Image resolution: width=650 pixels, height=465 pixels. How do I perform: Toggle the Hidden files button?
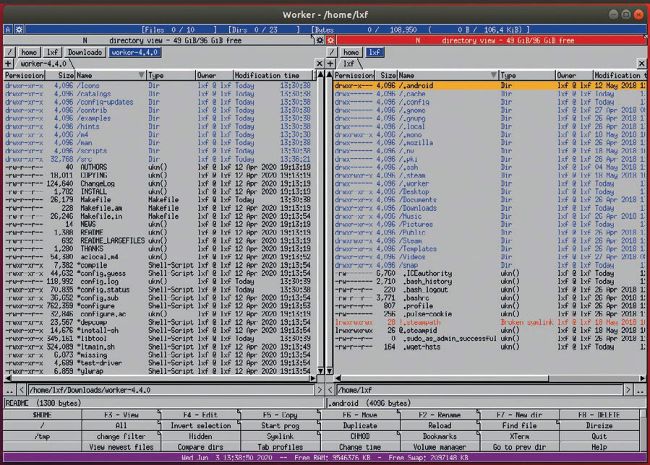[x=201, y=436]
